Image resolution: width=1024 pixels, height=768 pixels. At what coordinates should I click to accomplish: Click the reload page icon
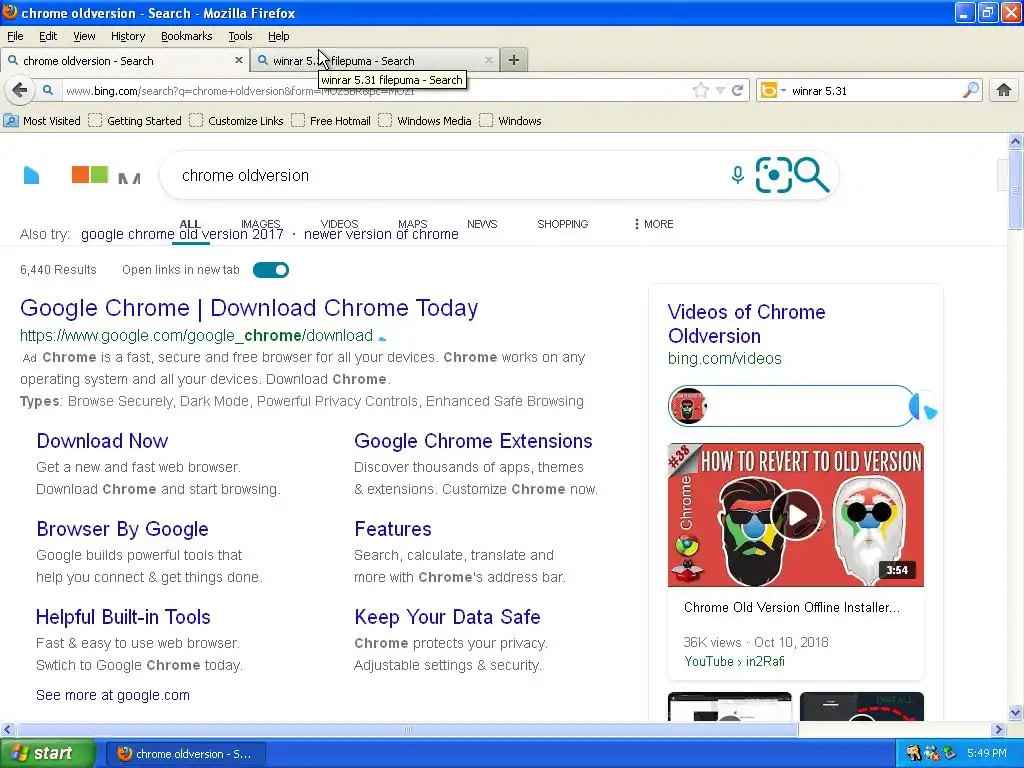[x=738, y=91]
